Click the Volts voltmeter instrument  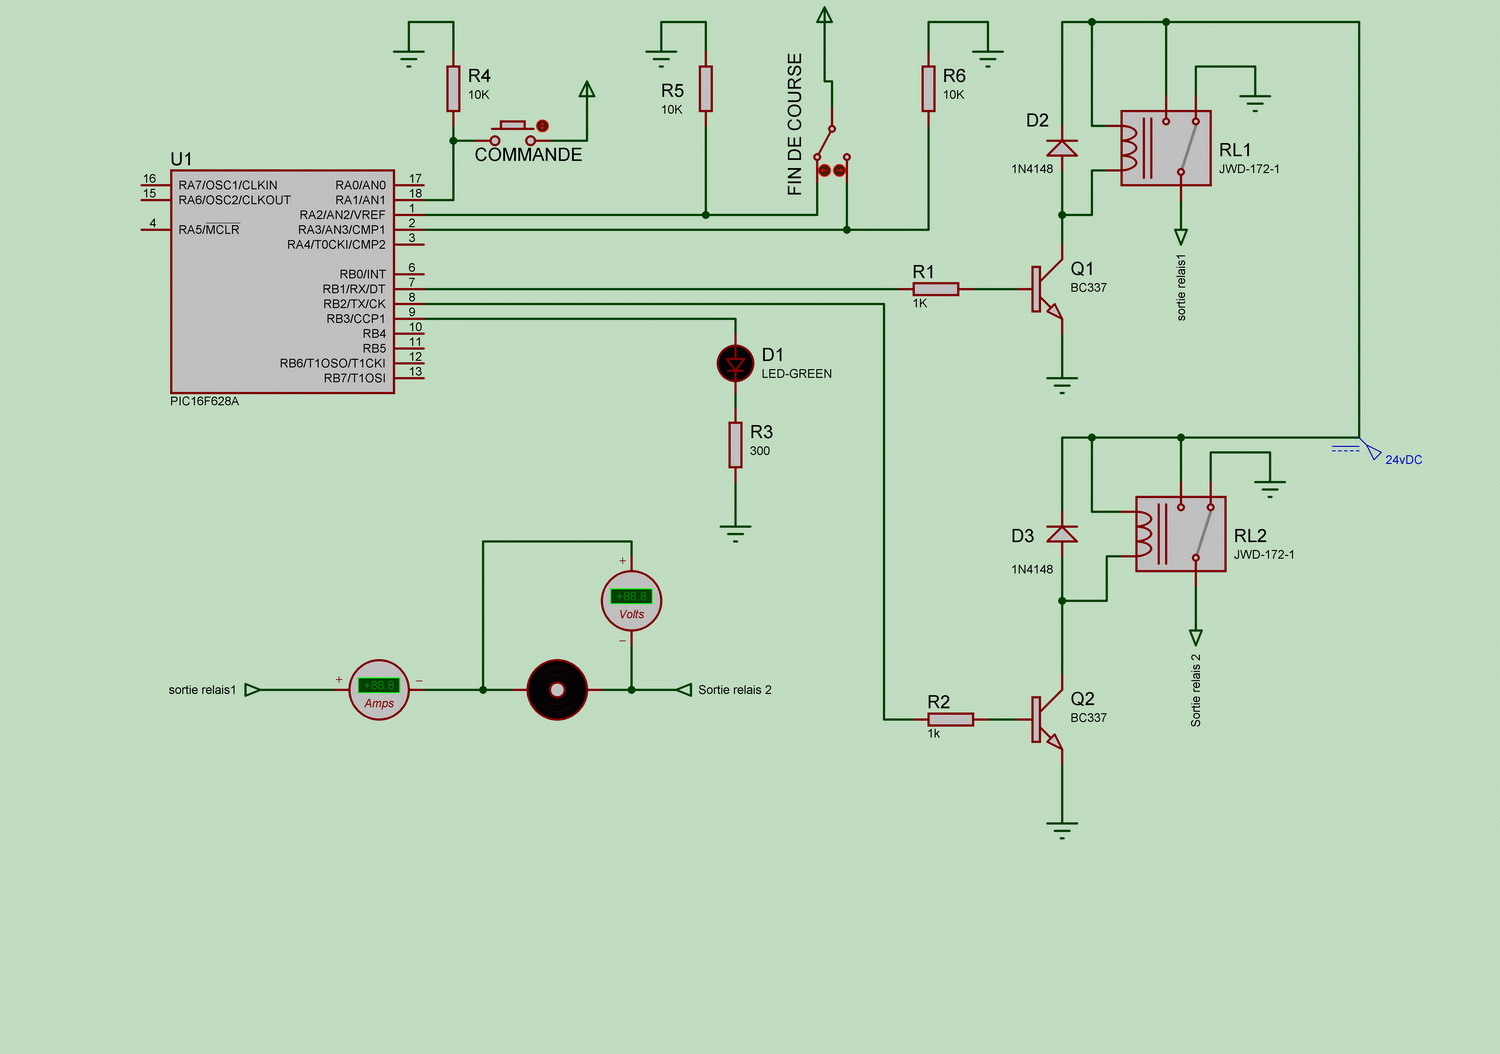pyautogui.click(x=631, y=601)
